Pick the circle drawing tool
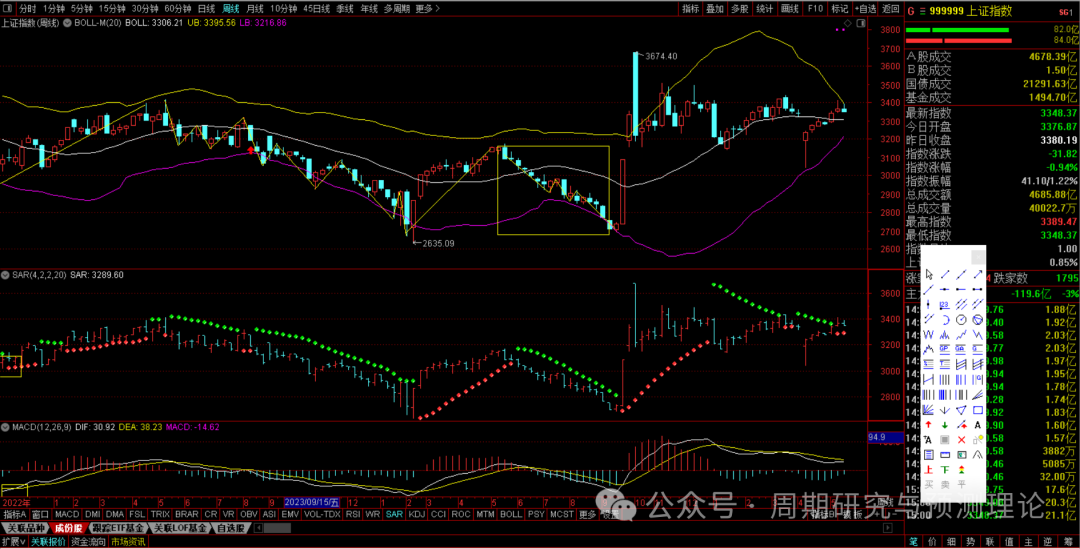 click(x=961, y=319)
